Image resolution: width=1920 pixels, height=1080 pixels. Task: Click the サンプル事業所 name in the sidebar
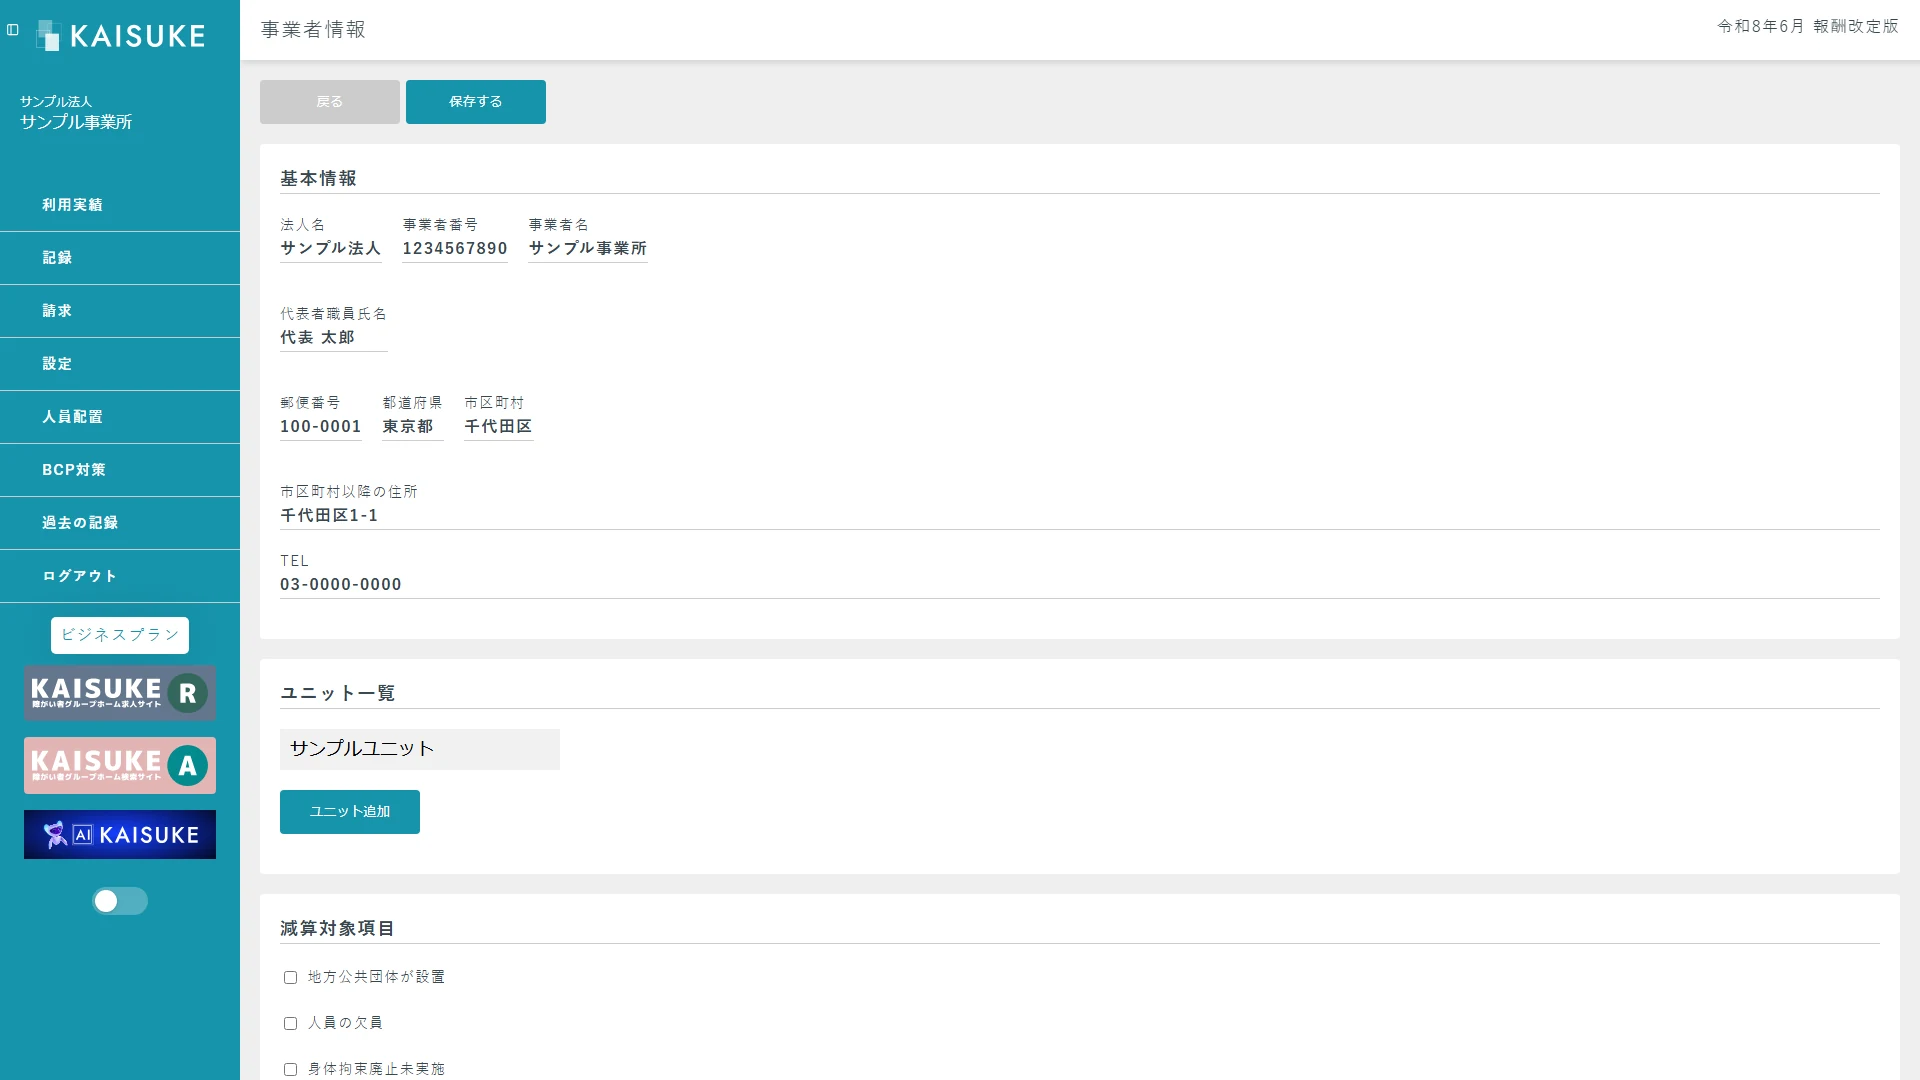click(x=76, y=122)
